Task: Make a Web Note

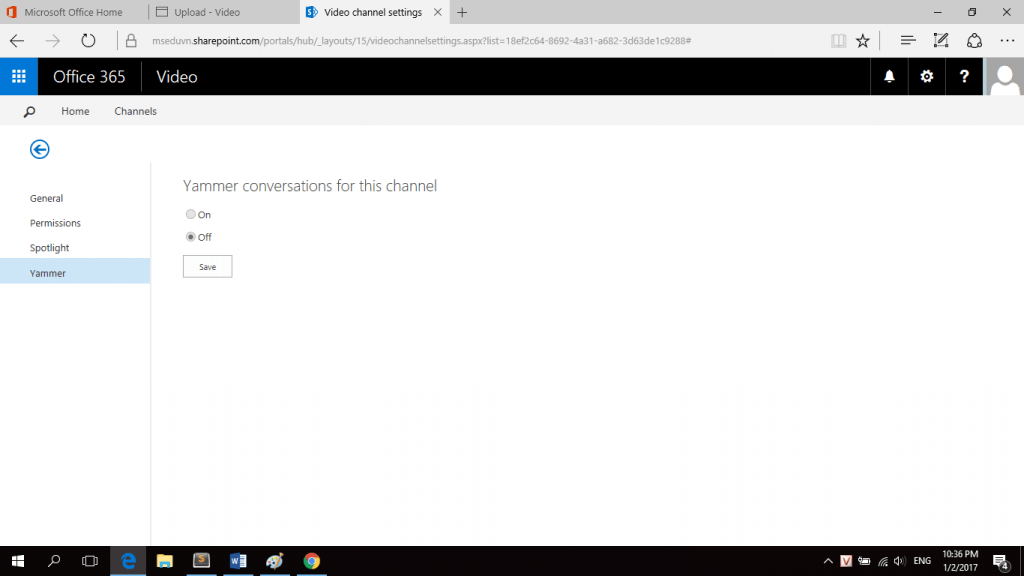Action: 941,40
